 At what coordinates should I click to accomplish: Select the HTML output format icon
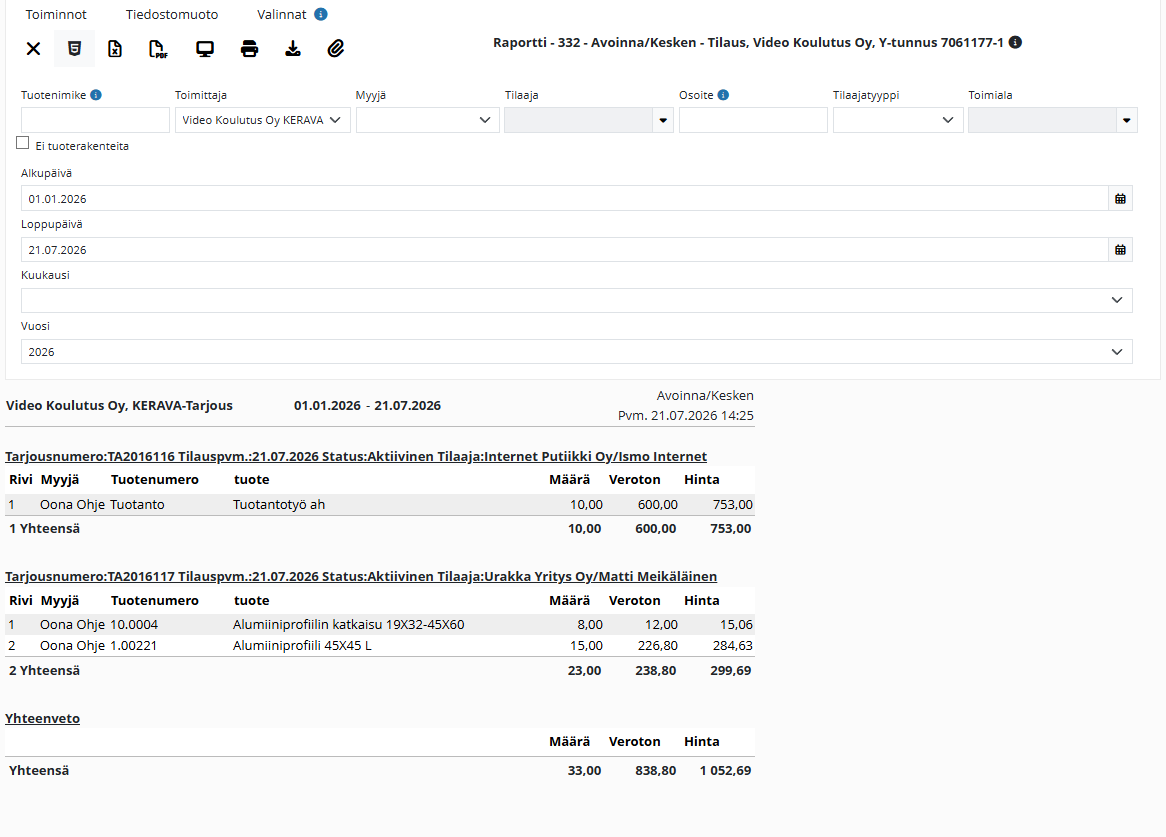[x=74, y=49]
